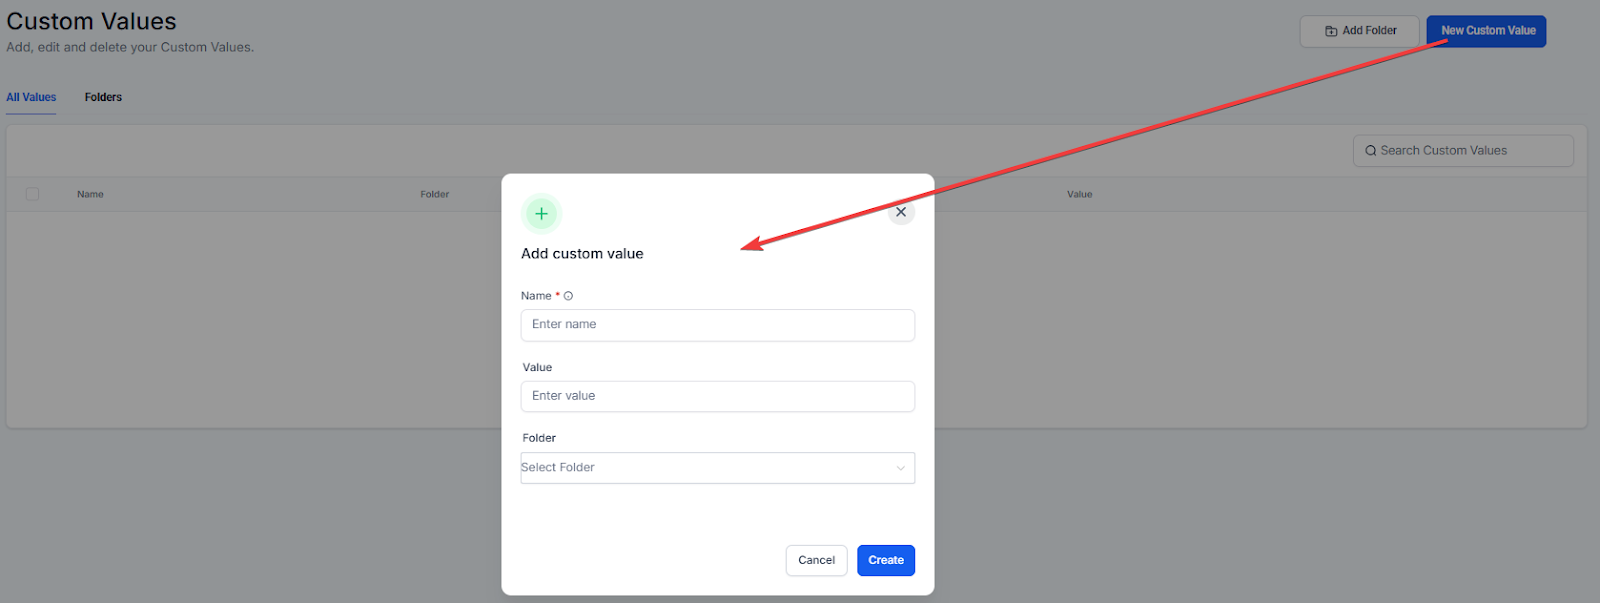Create the new custom value

point(886,560)
